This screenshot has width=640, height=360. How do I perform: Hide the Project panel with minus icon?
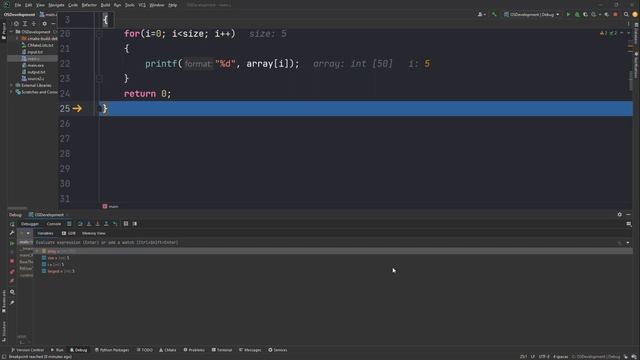[53, 24]
